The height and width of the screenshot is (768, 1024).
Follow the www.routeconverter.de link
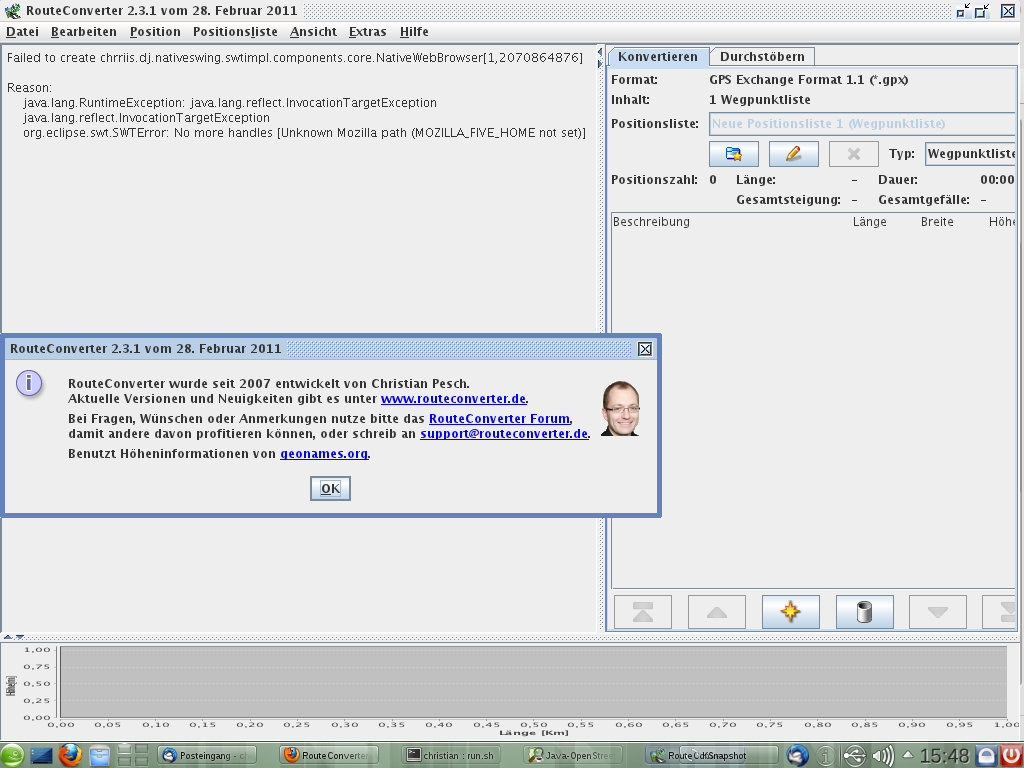453,399
